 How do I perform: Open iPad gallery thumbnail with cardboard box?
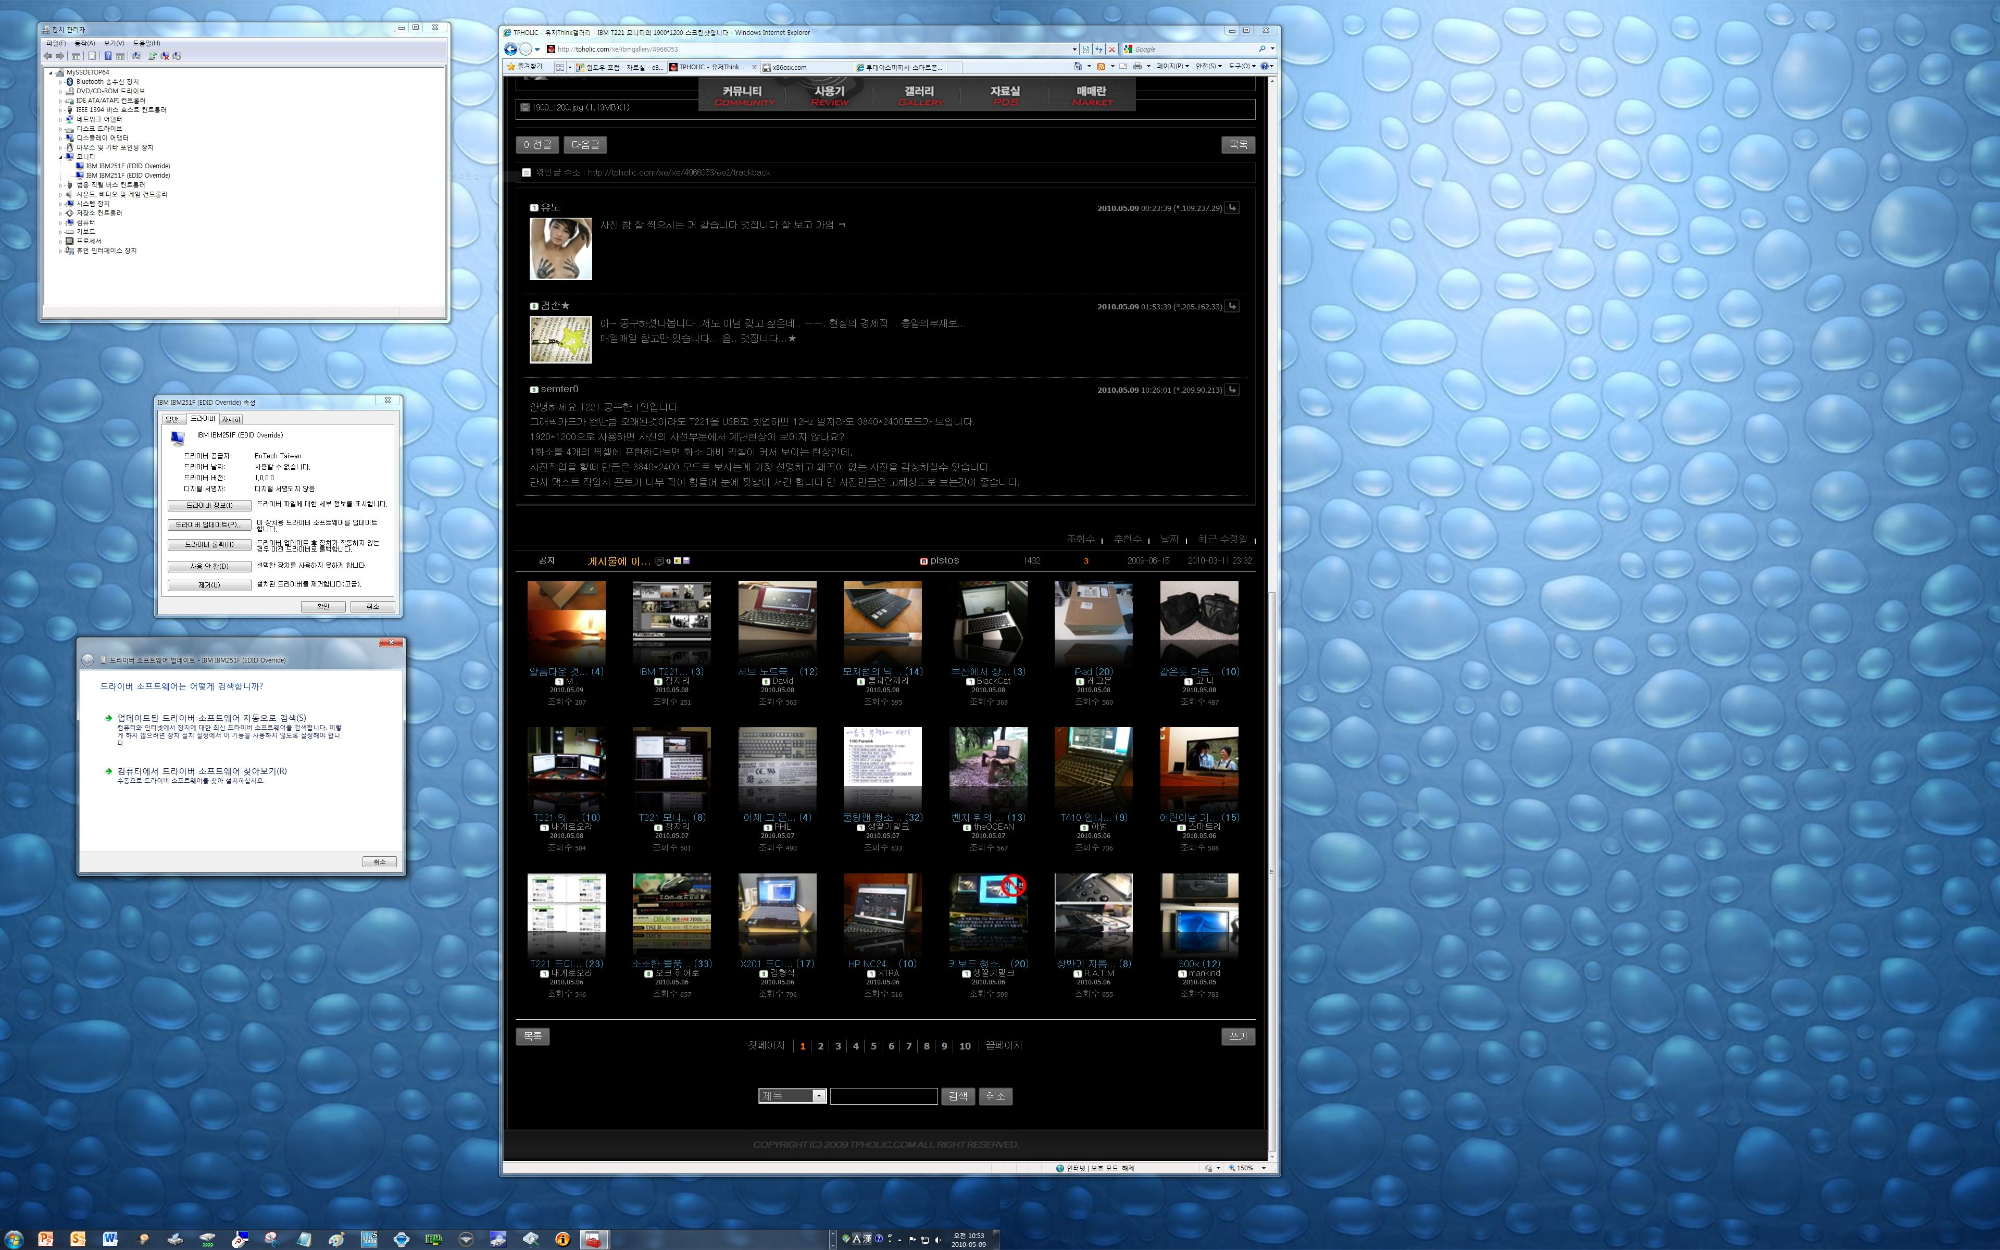pyautogui.click(x=1094, y=624)
